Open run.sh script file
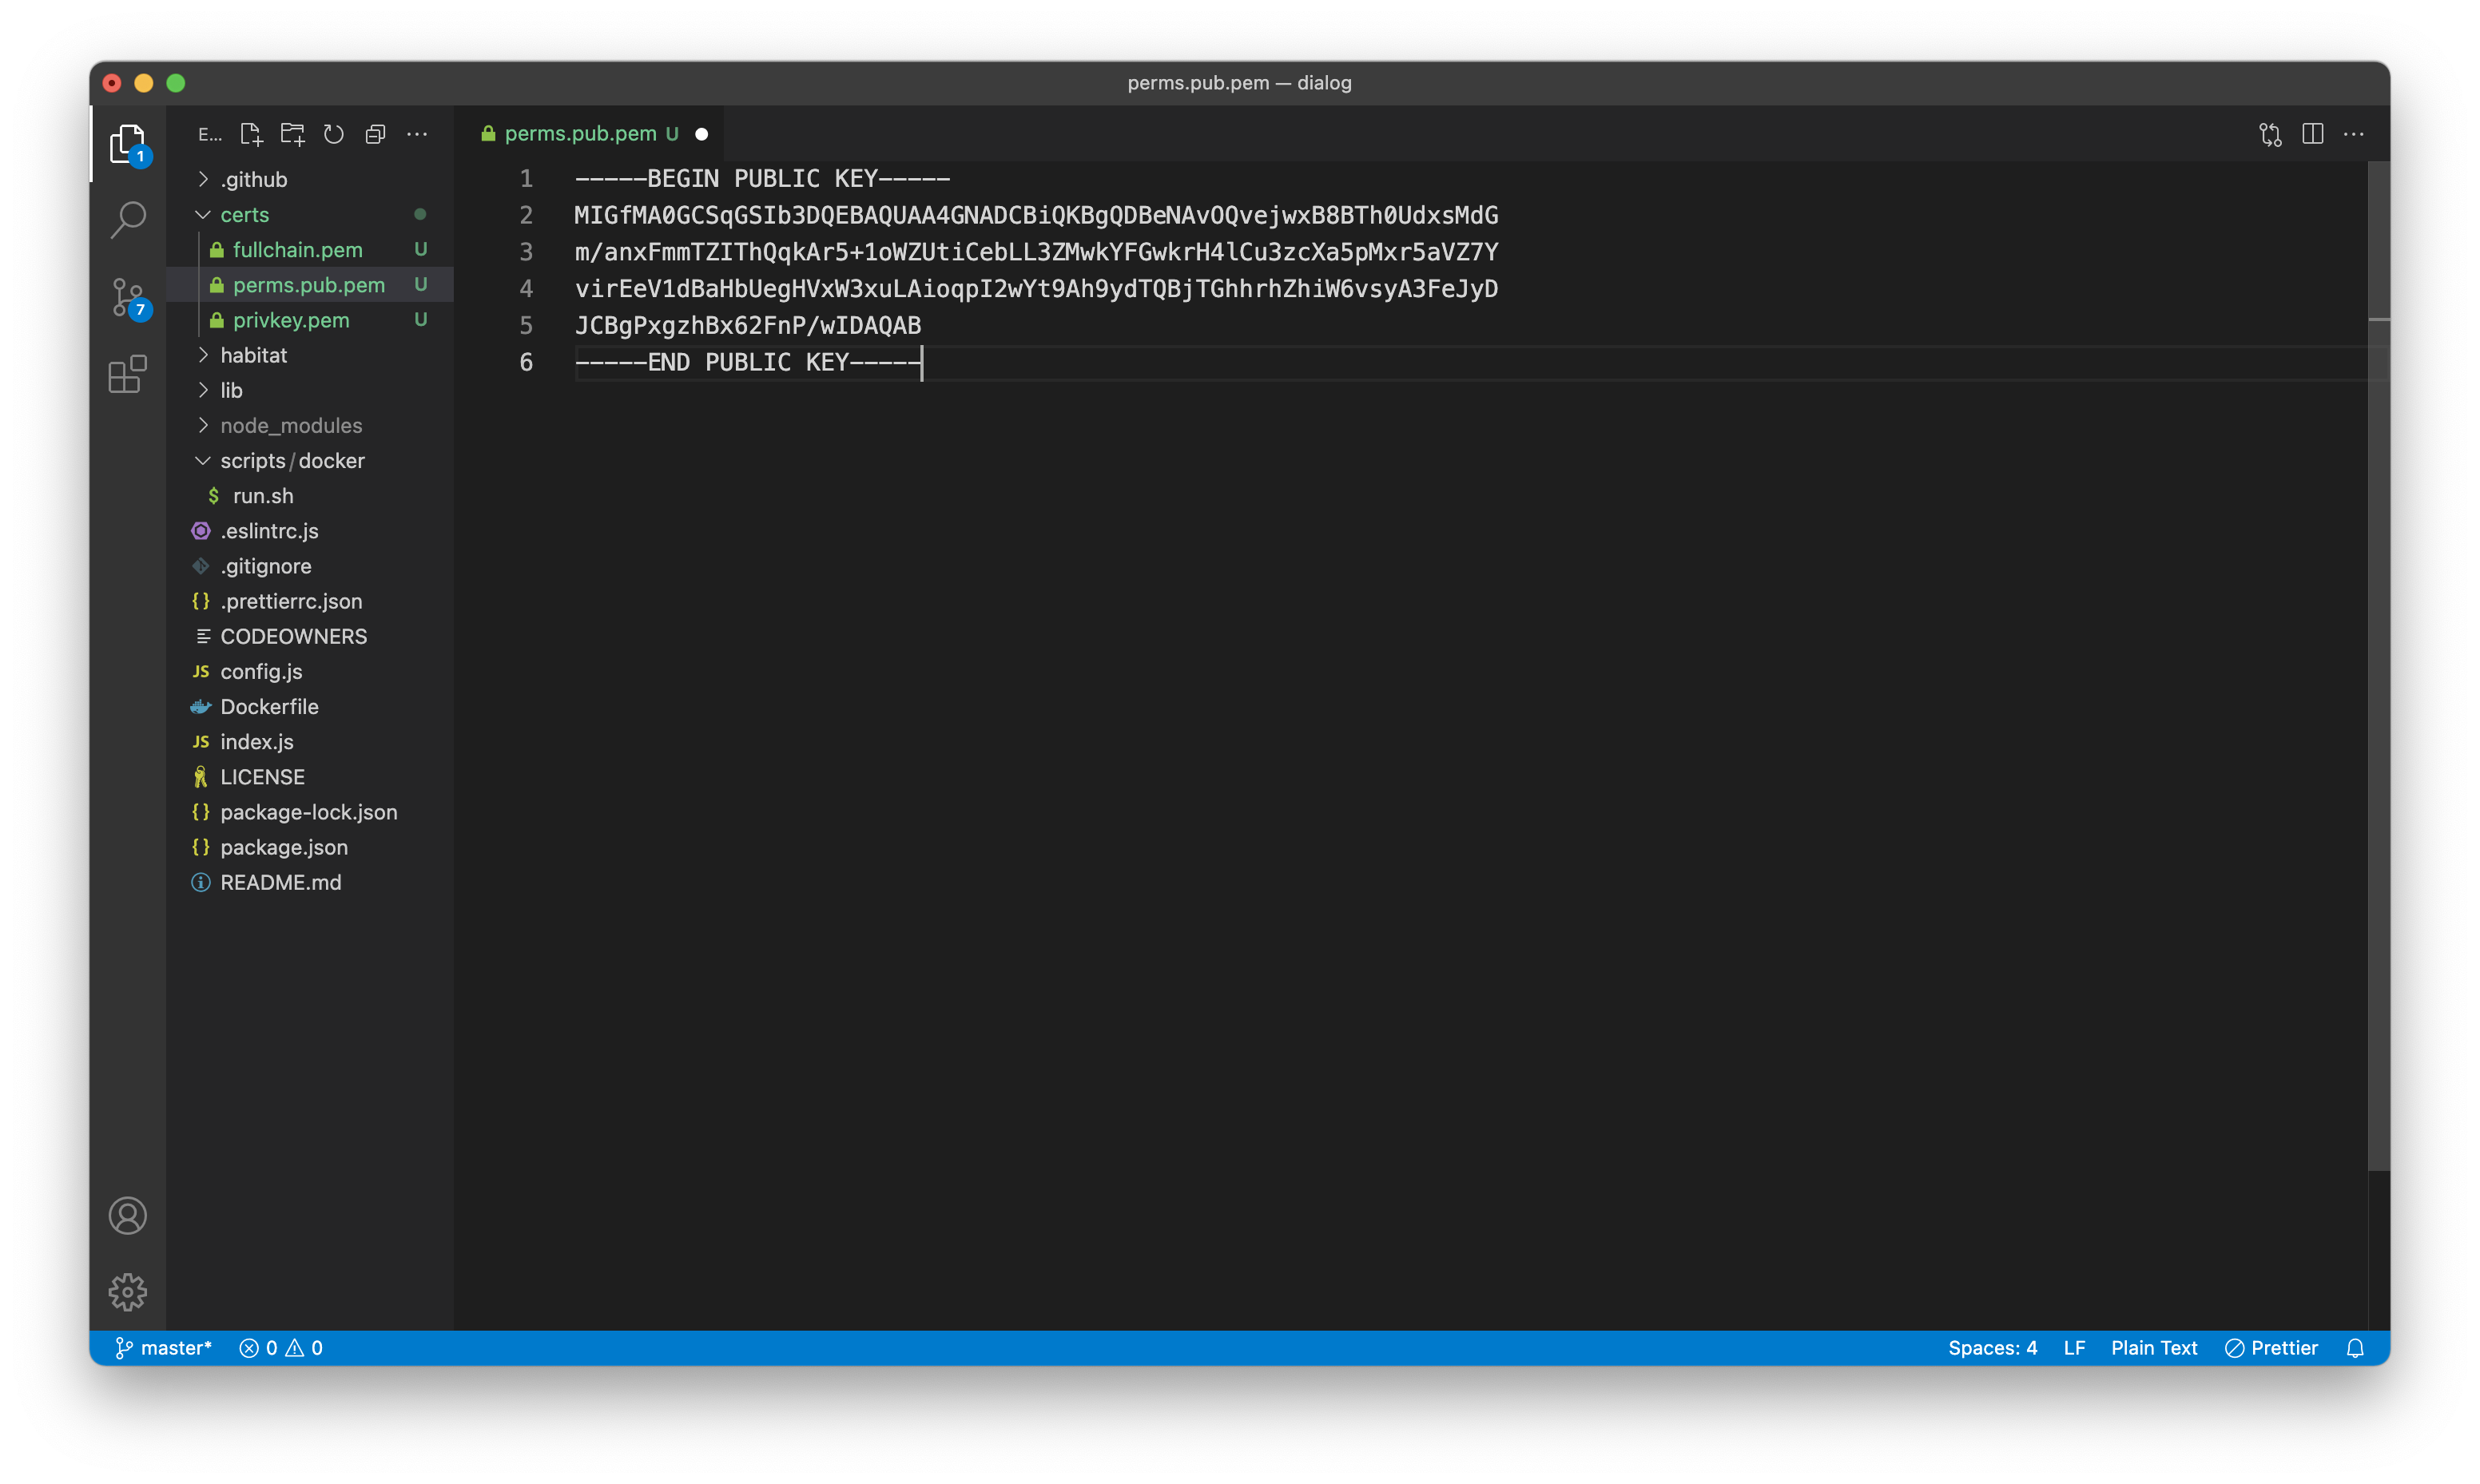 (310, 496)
